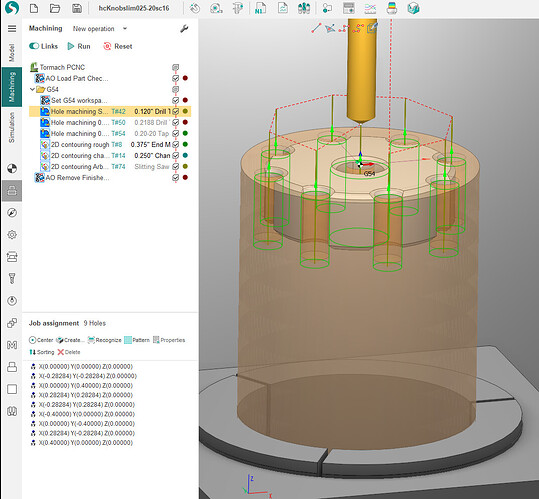Click the red Delete X icon
The height and width of the screenshot is (499, 539).
[x=61, y=352]
